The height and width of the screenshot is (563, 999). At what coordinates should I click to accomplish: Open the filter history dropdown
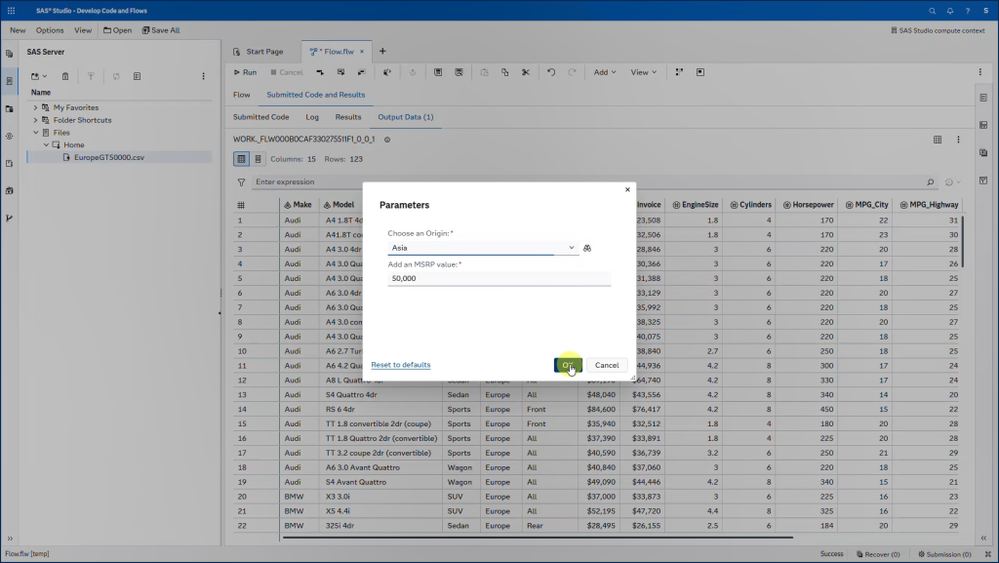[953, 182]
